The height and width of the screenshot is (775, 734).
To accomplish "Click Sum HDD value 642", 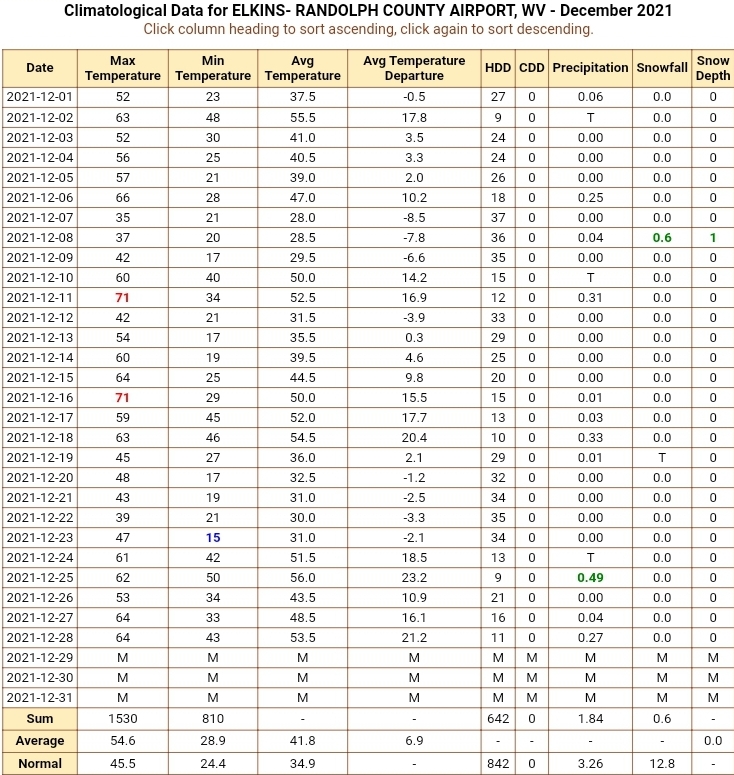I will pos(498,719).
